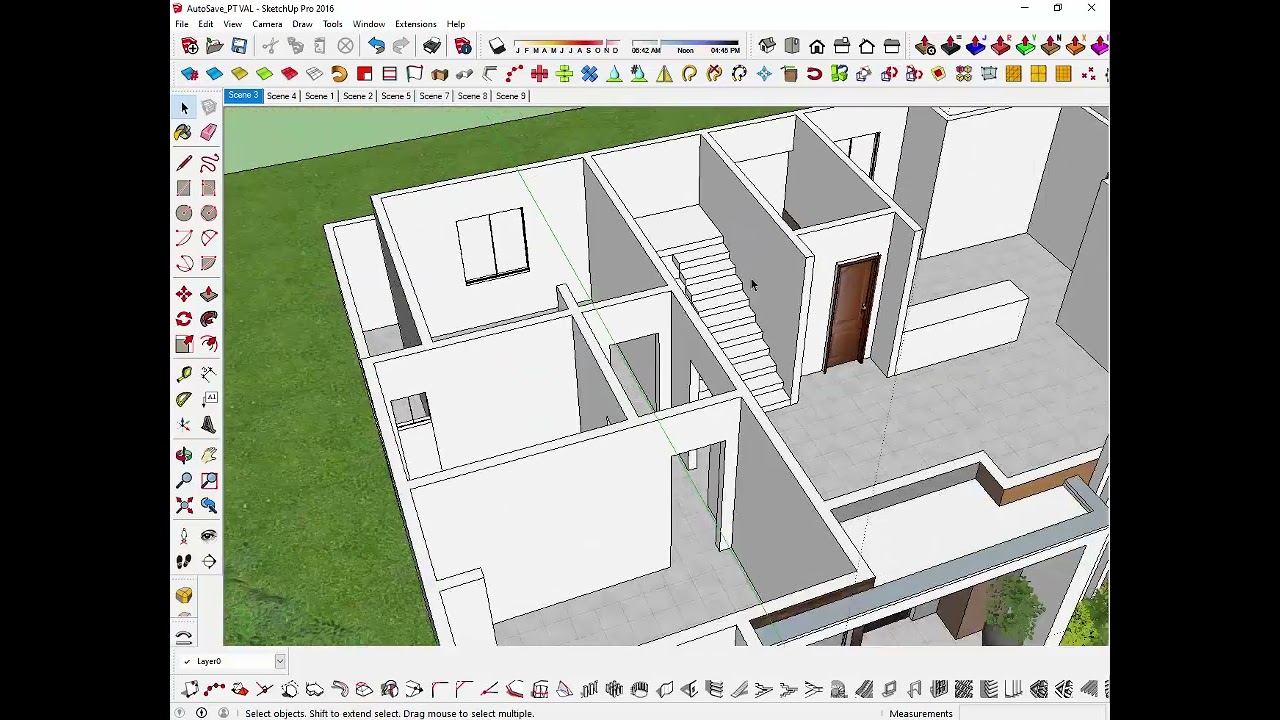Select the Circle tool
Viewport: 1280px width, 720px height.
tap(184, 213)
